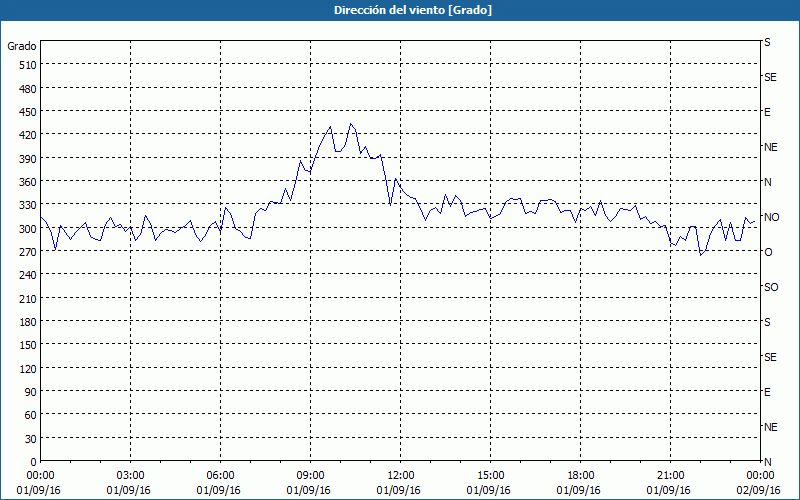Screen dimensions: 800x500
Task: Select the "Grado" axis unit label
Action: (x=22, y=46)
